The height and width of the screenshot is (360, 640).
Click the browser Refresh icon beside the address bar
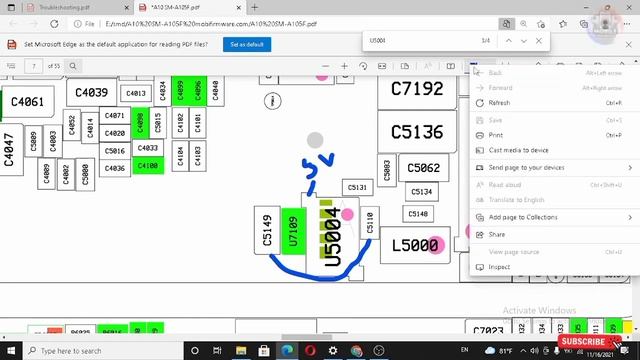click(54, 24)
